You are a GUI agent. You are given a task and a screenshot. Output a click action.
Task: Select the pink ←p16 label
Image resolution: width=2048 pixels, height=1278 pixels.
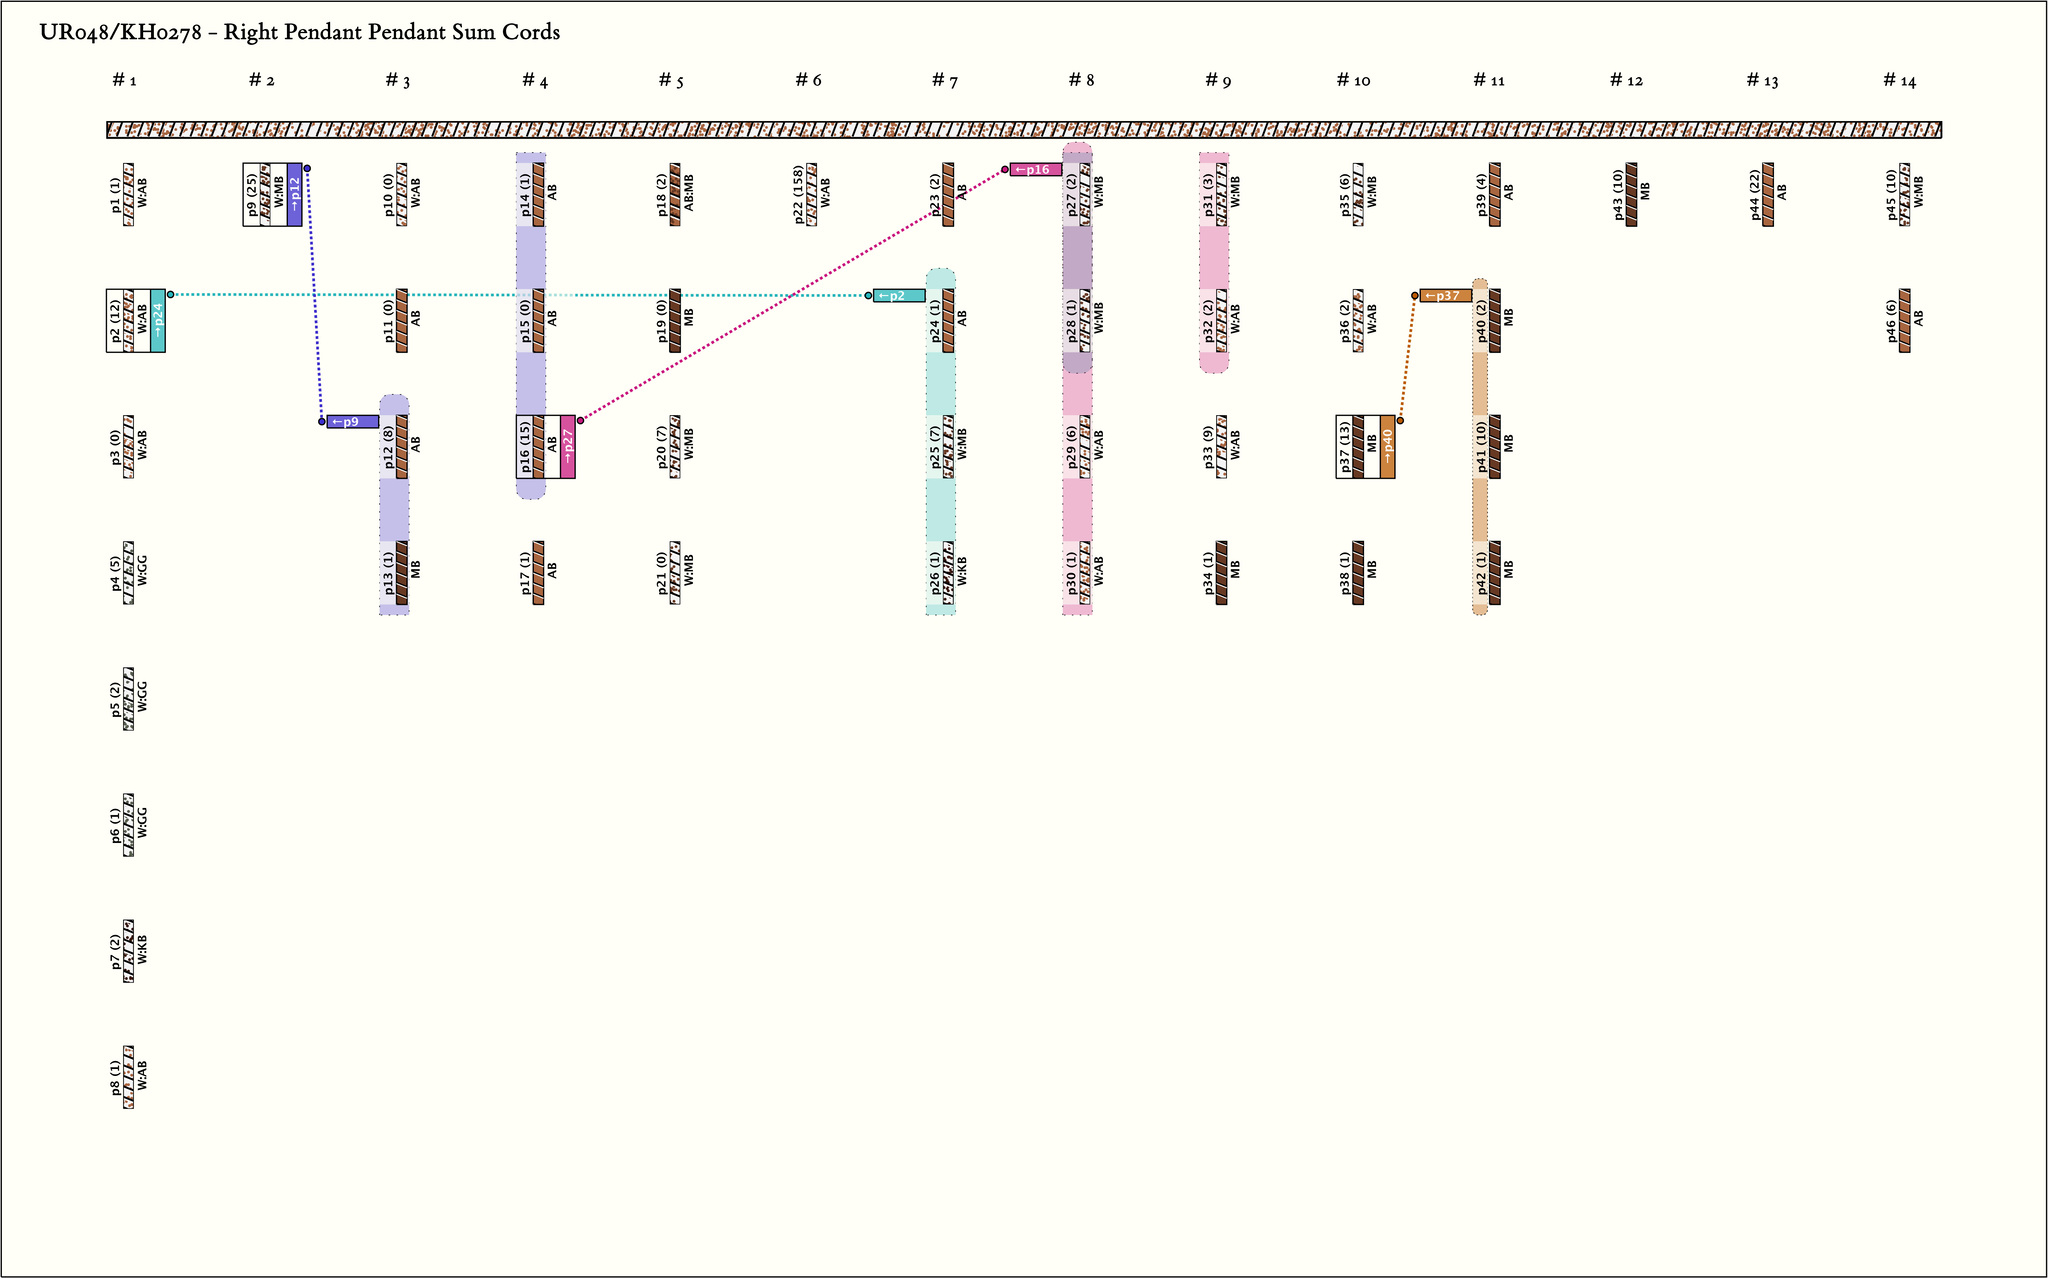(1035, 170)
